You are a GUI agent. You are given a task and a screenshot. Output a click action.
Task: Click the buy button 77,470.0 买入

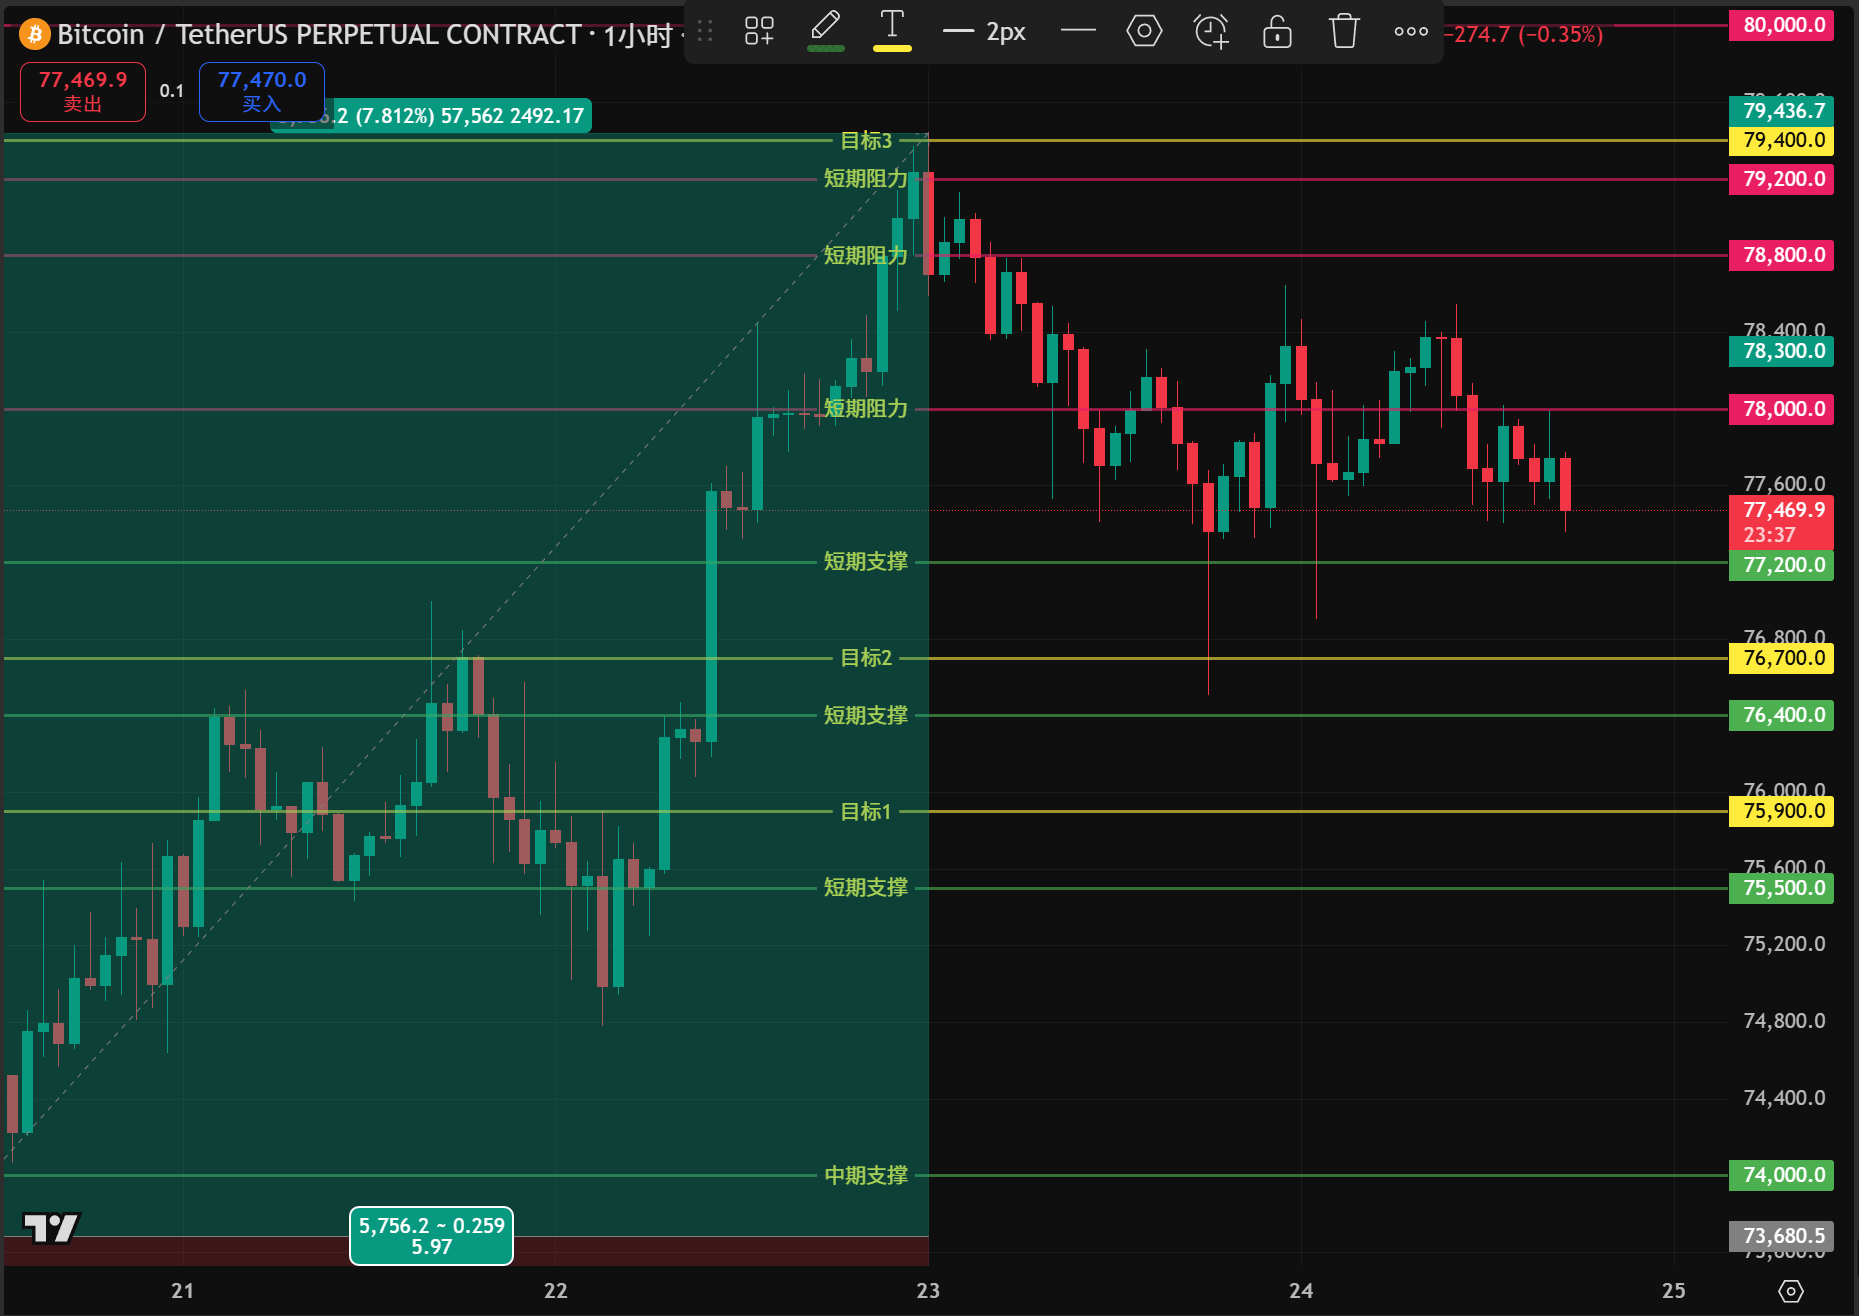coord(262,91)
